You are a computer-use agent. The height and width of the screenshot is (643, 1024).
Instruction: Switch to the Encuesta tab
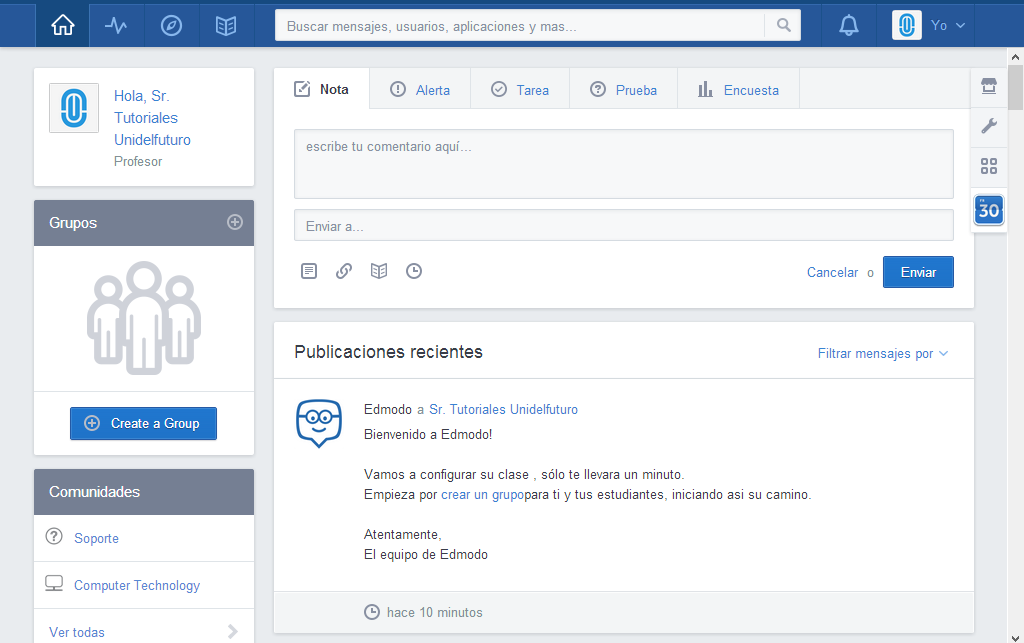tap(739, 89)
